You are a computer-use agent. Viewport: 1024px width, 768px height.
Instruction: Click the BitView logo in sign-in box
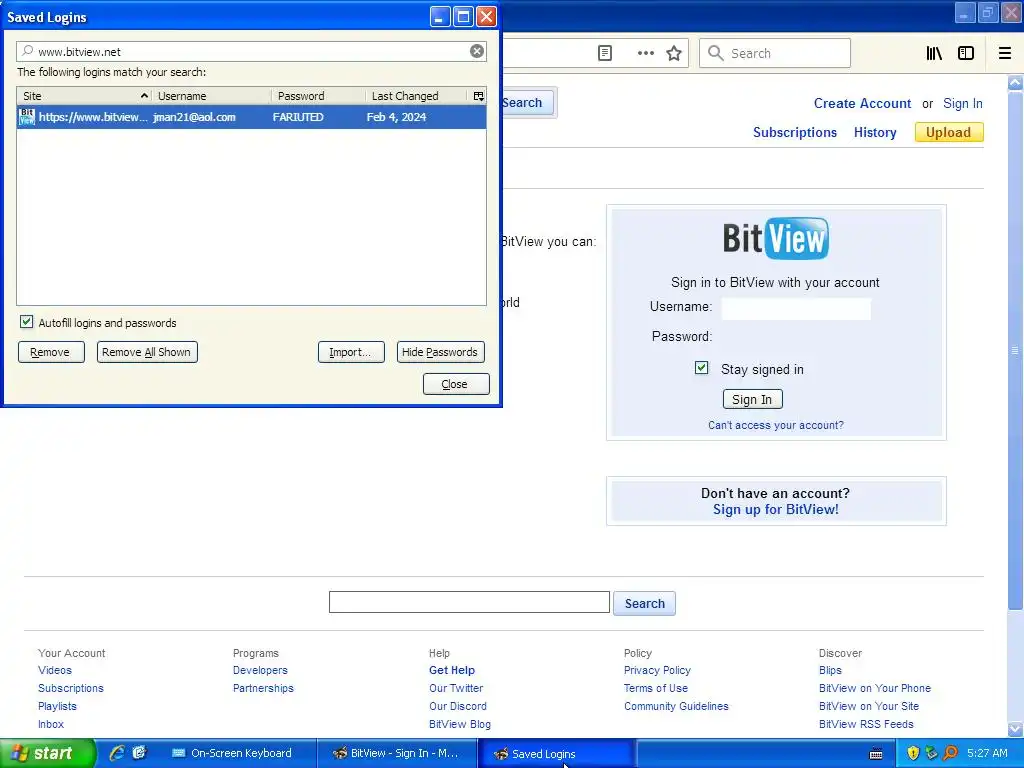tap(776, 238)
